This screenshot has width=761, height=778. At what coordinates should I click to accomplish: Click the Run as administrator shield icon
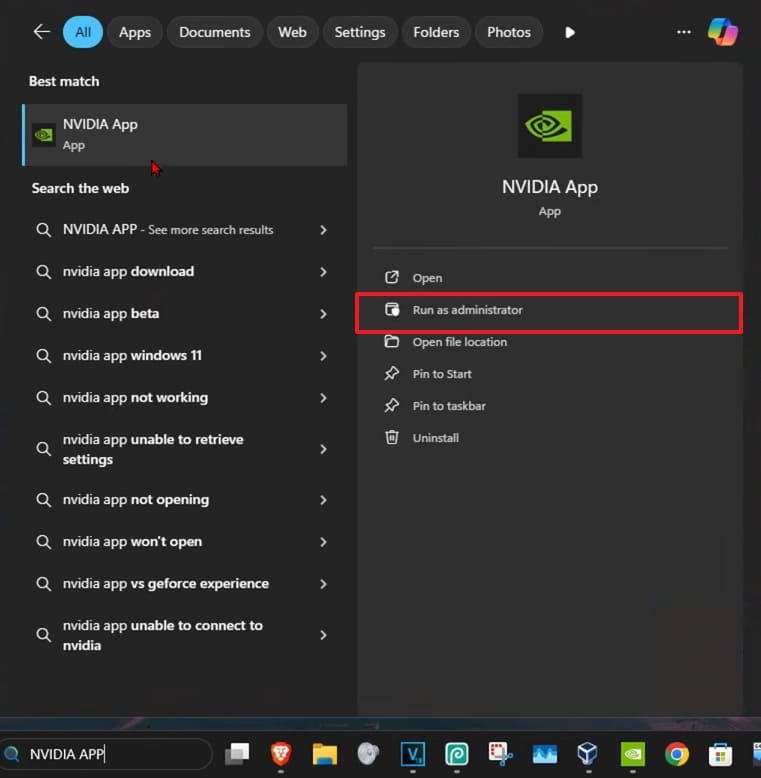click(x=392, y=309)
